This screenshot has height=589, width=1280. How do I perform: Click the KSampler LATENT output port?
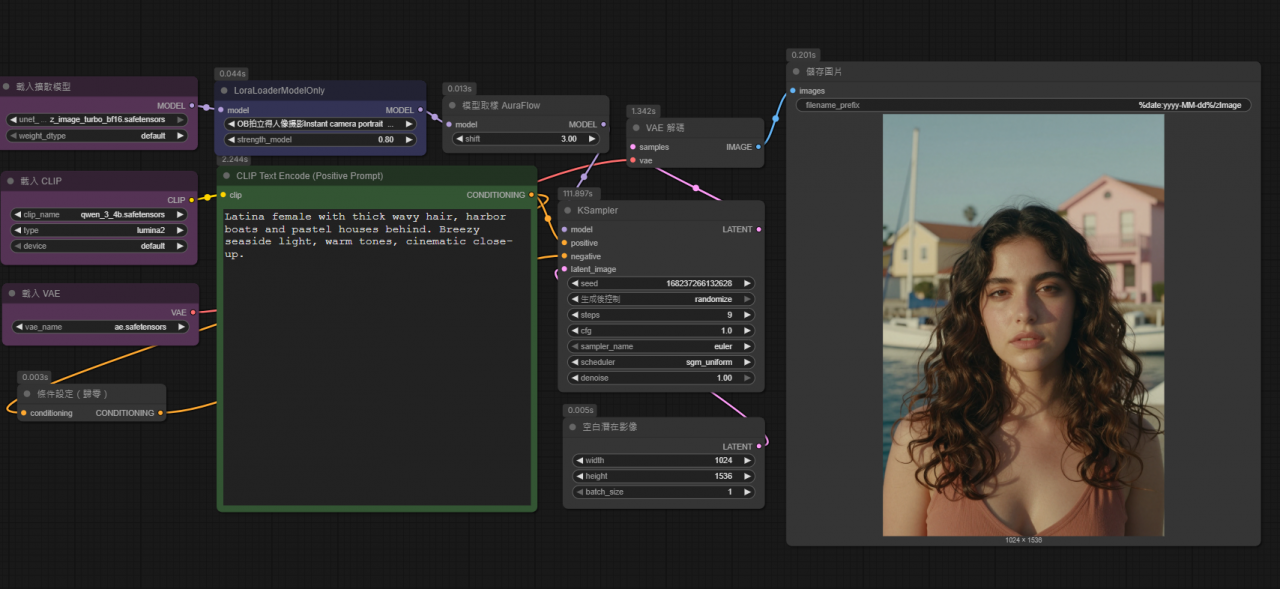759,229
